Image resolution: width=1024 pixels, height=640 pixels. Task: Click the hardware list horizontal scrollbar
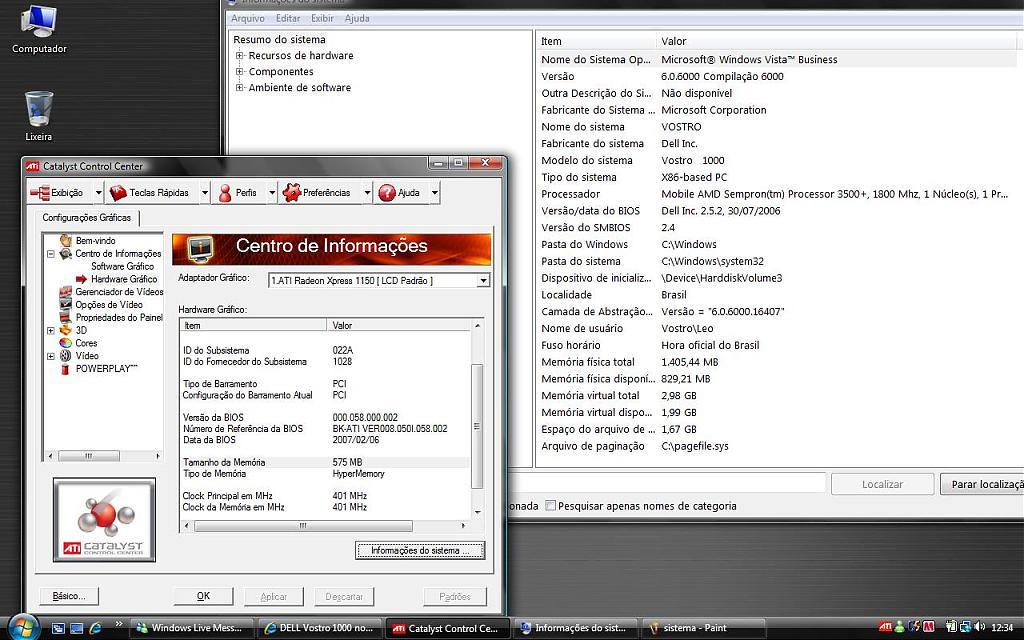[303, 525]
